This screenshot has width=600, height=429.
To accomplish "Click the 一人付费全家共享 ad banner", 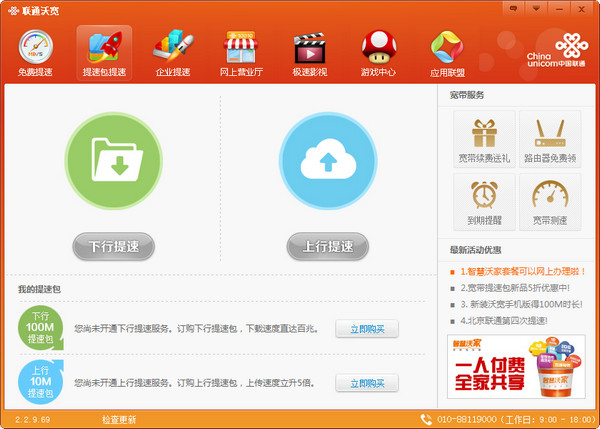I will (516, 367).
